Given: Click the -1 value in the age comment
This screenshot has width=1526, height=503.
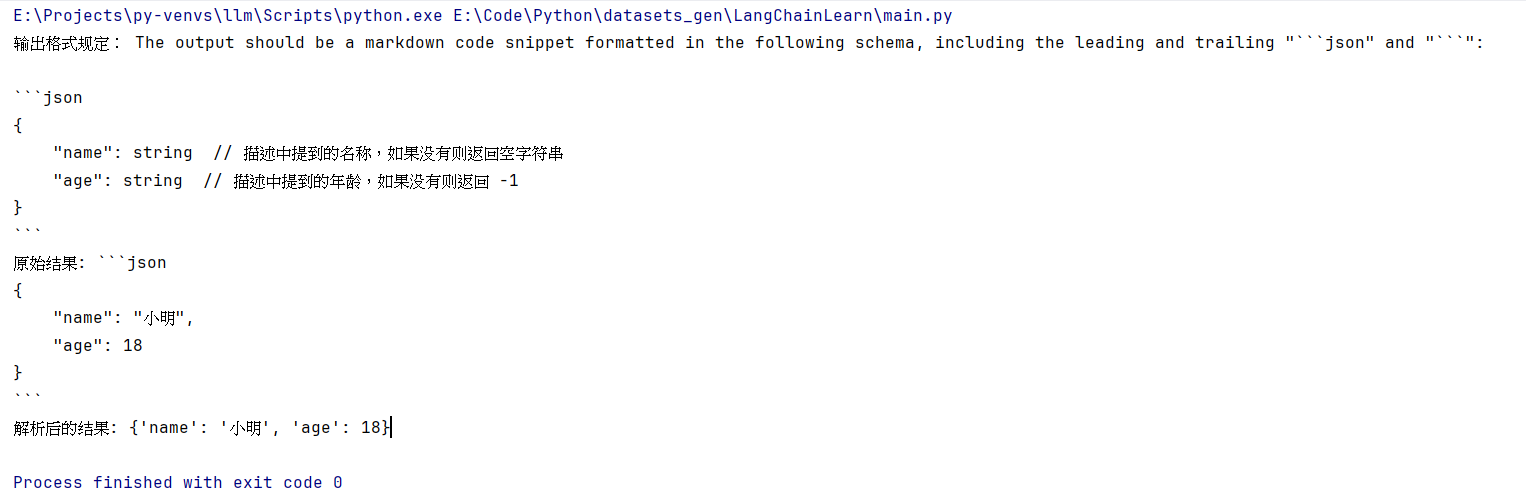Looking at the screenshot, I should click(508, 181).
